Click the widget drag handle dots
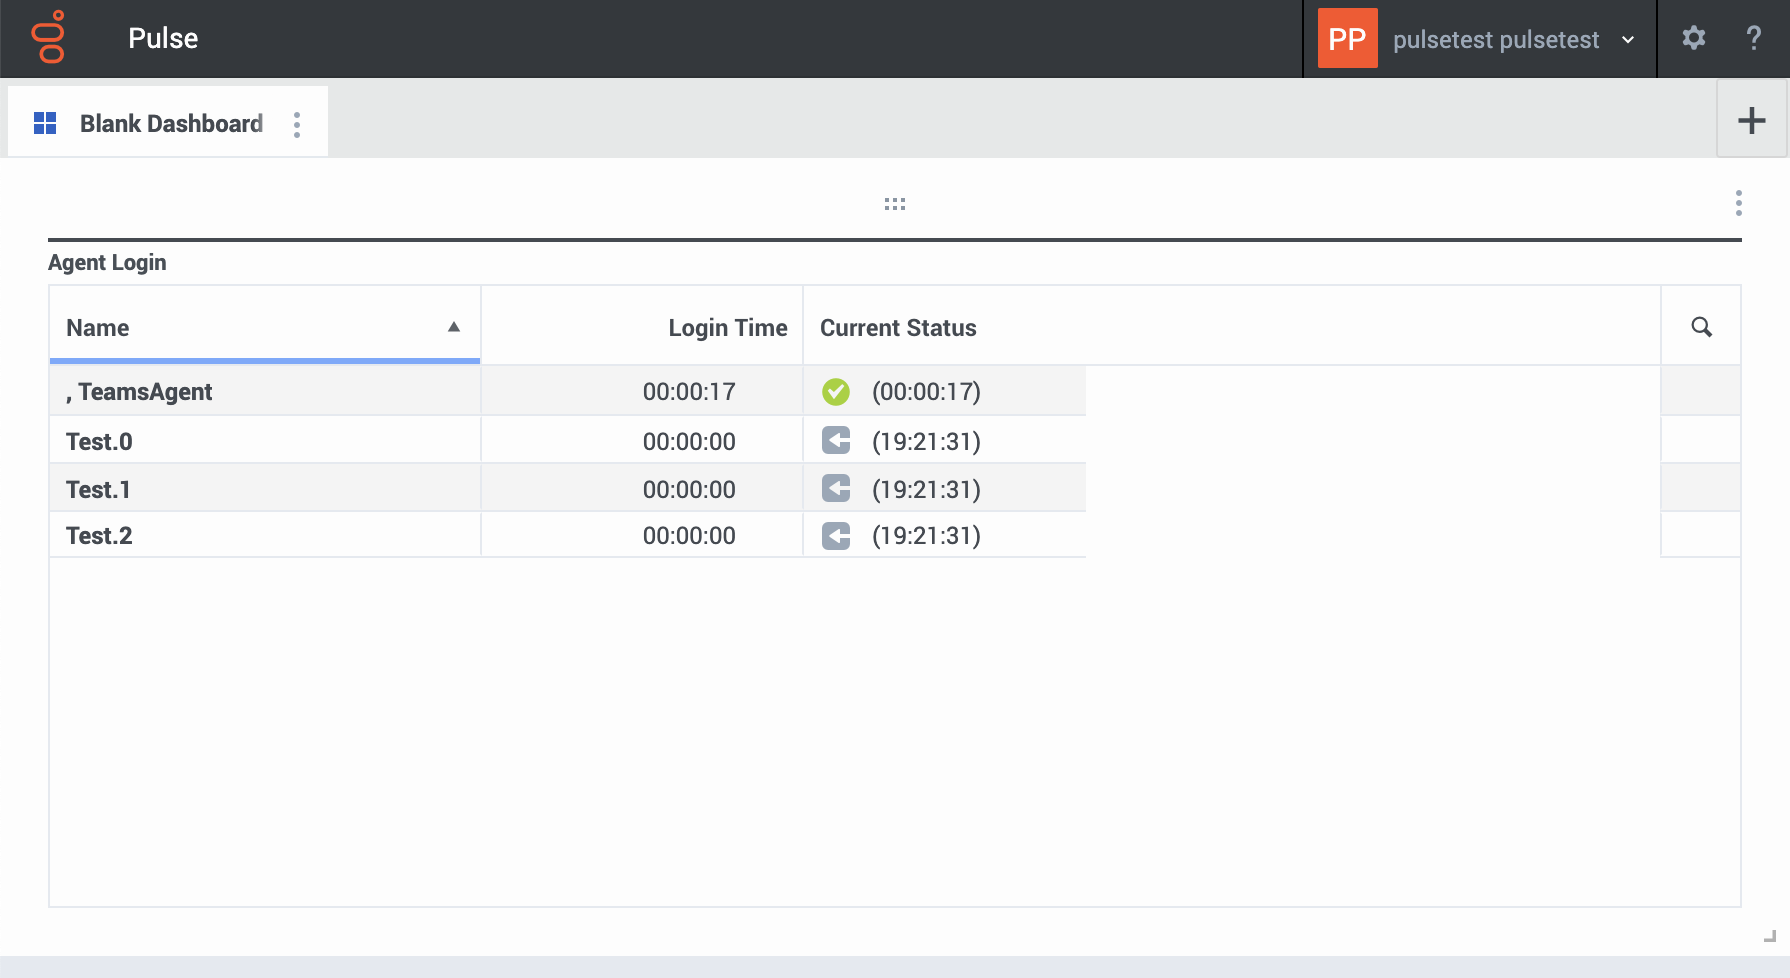 (x=895, y=204)
